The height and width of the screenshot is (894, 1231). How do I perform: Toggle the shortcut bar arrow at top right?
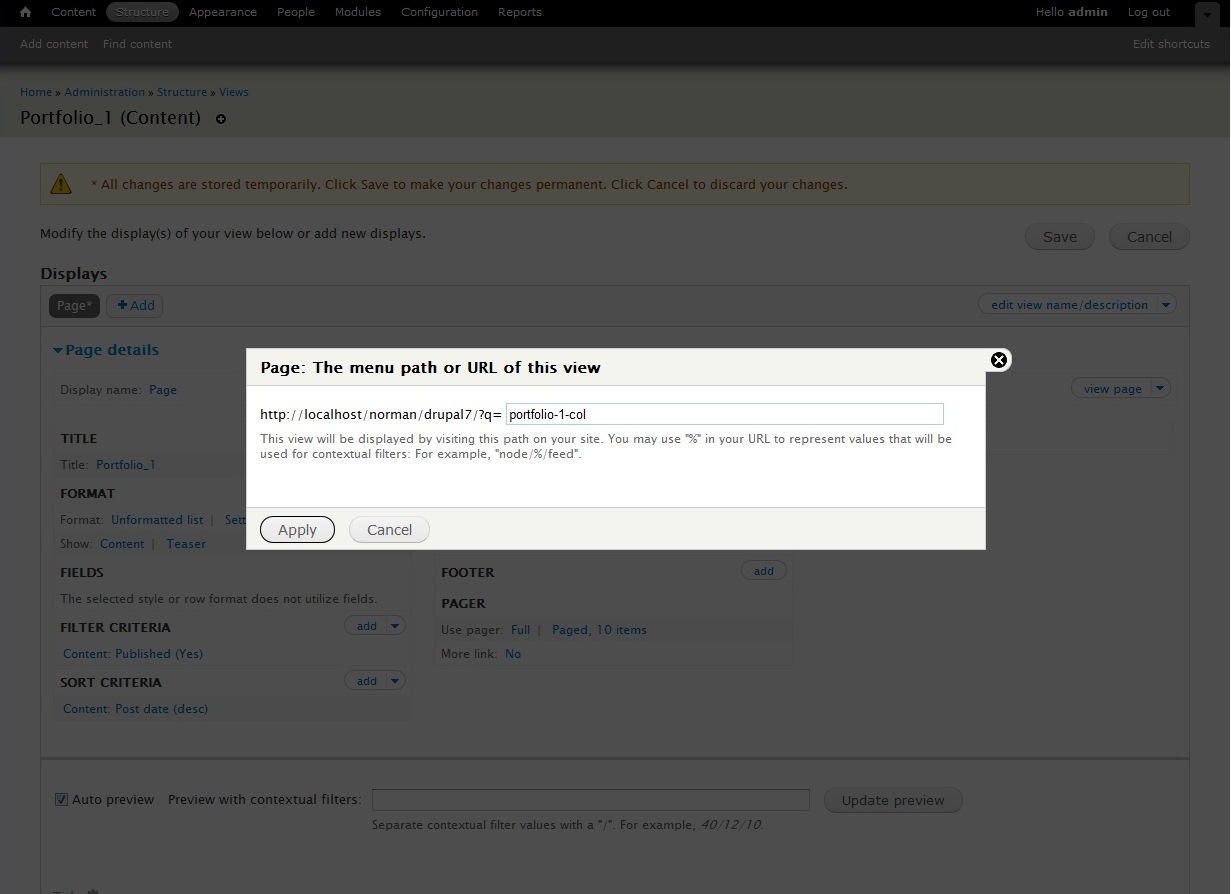click(1206, 14)
